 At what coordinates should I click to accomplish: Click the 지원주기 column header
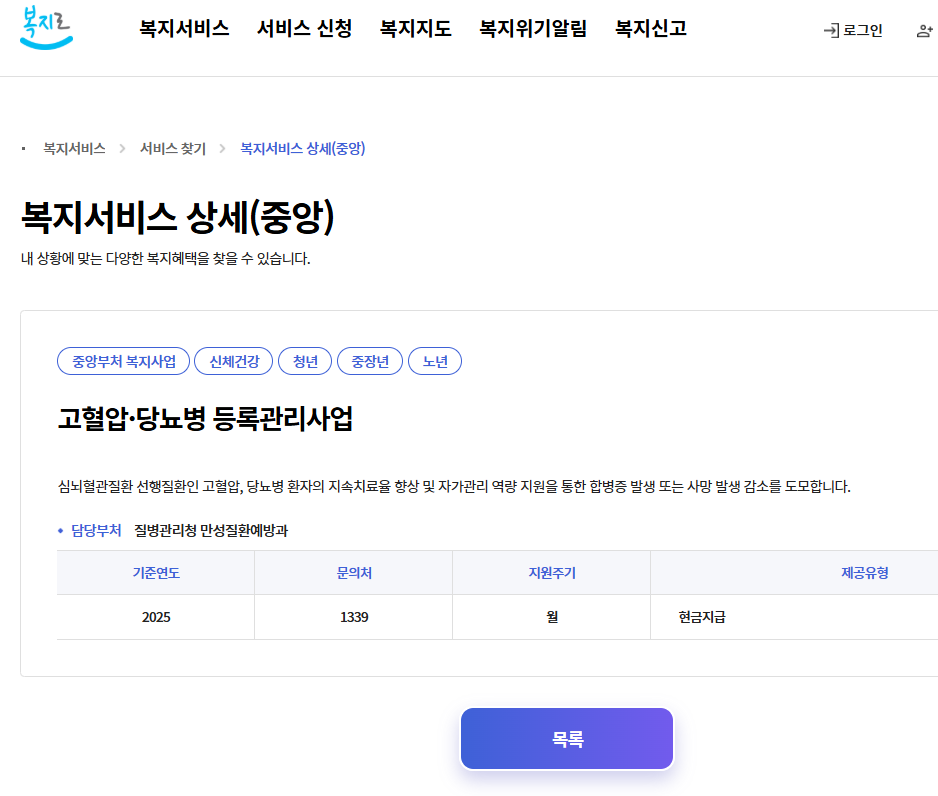coord(552,573)
